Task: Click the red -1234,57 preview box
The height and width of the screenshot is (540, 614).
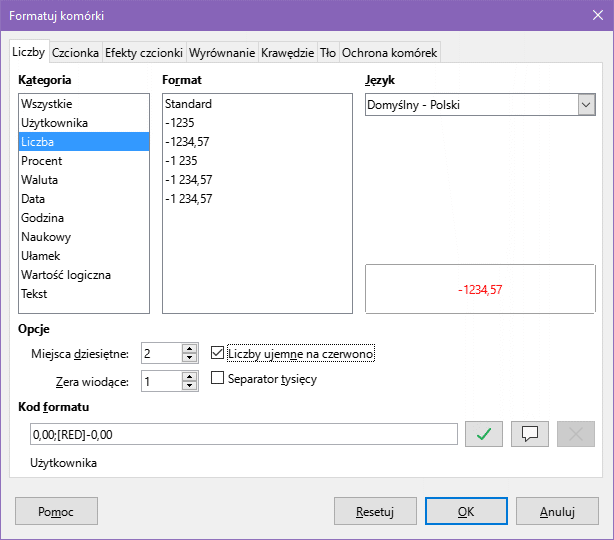Action: coord(480,289)
